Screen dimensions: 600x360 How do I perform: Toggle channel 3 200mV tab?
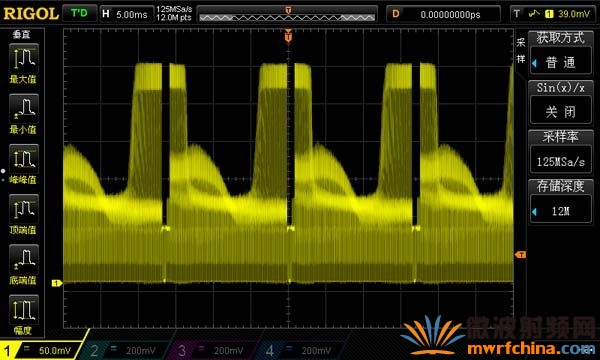click(215, 350)
